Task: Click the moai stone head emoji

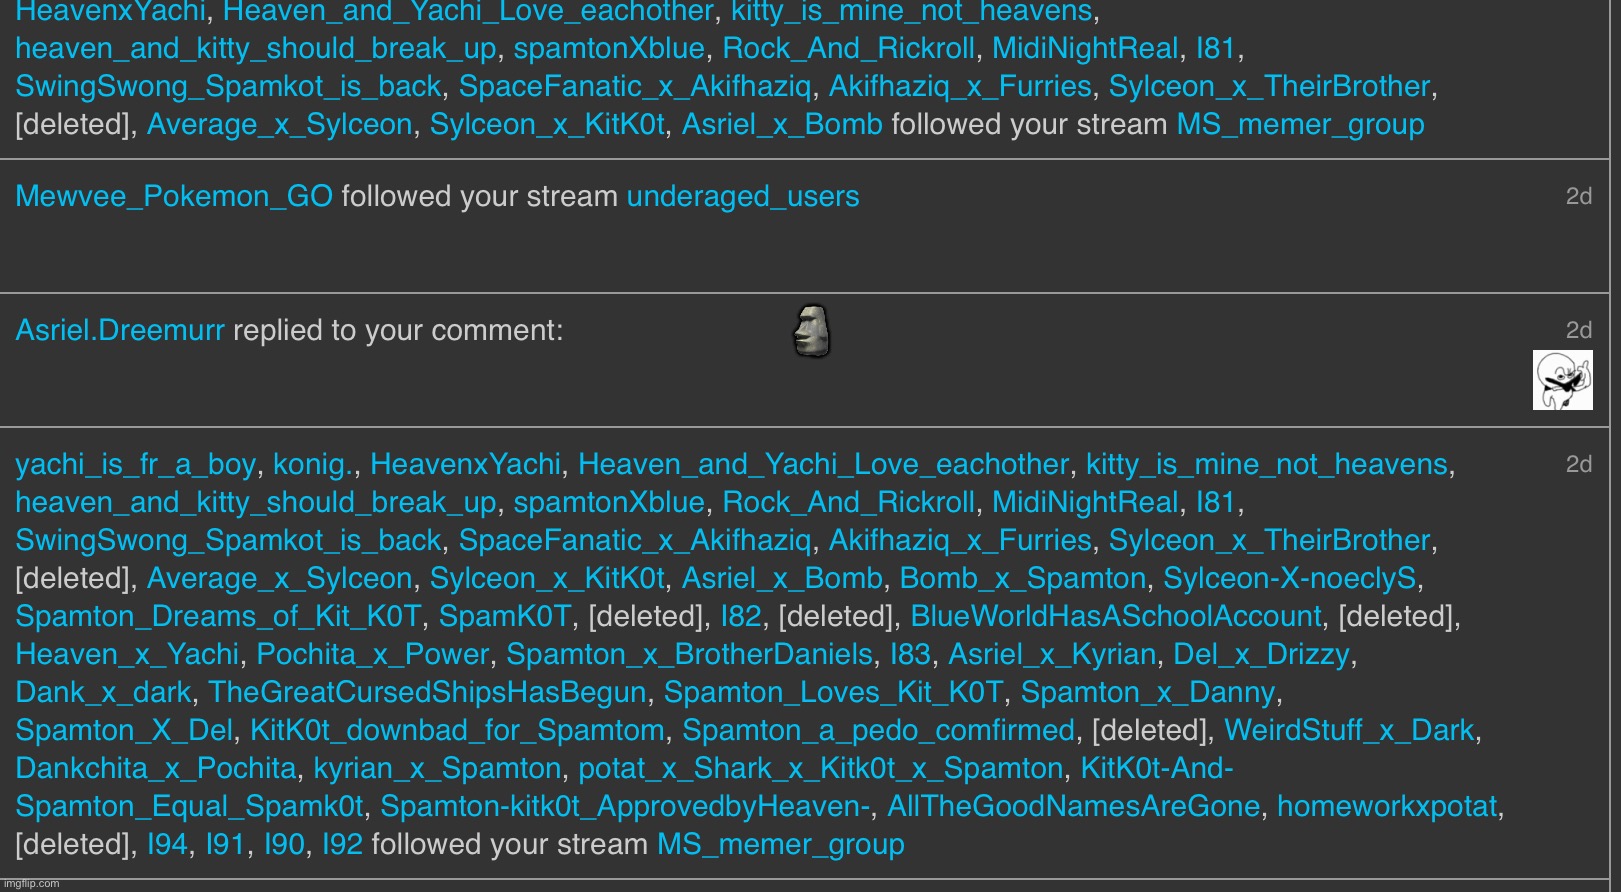Action: 812,331
